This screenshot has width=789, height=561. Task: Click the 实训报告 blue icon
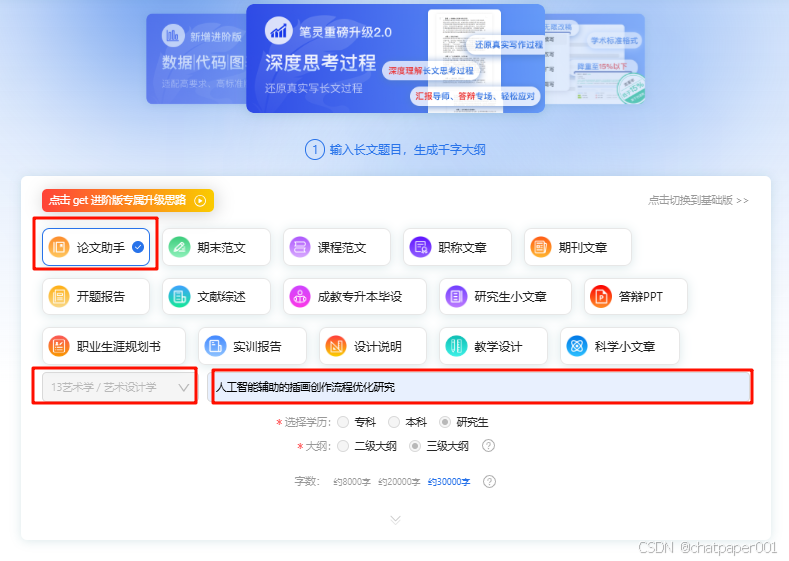coord(215,346)
